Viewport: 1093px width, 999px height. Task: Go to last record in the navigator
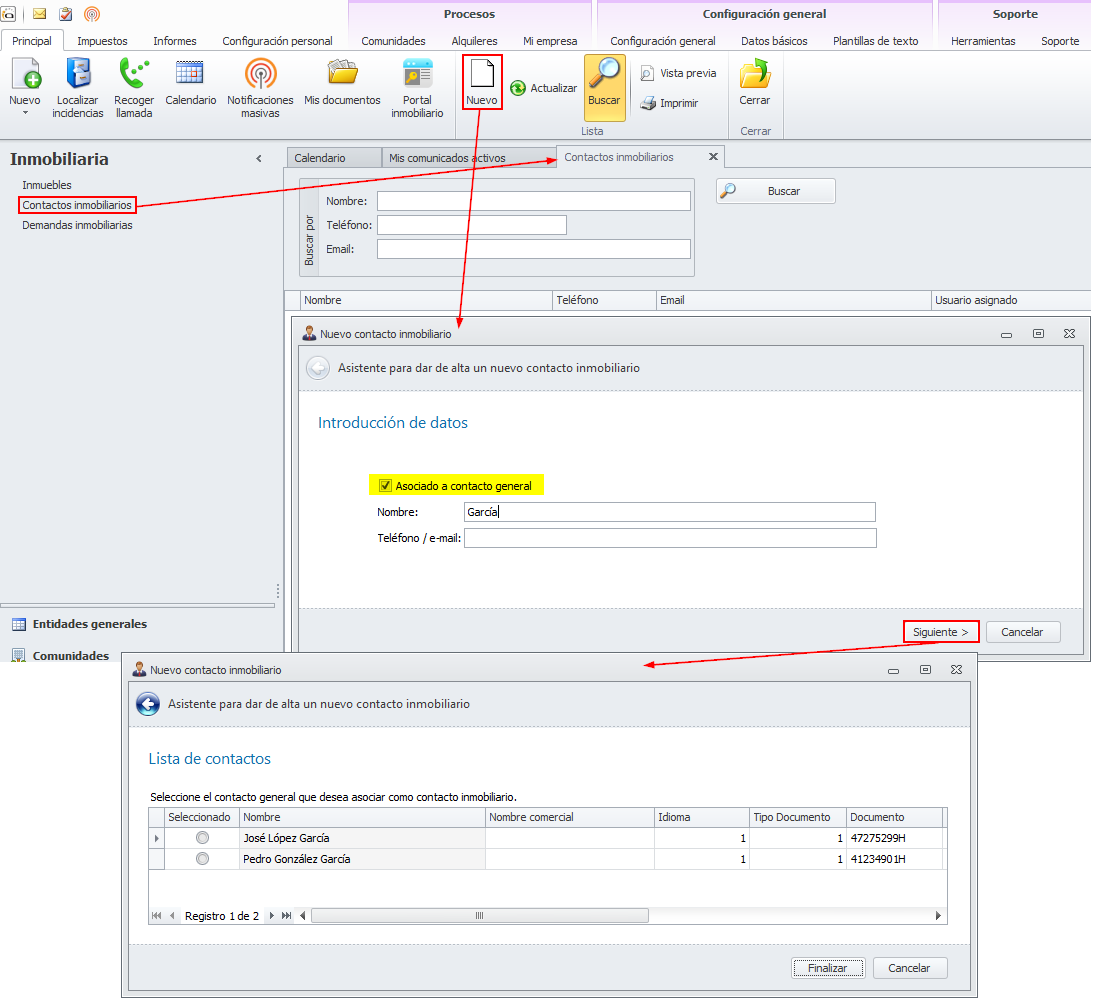pos(286,915)
